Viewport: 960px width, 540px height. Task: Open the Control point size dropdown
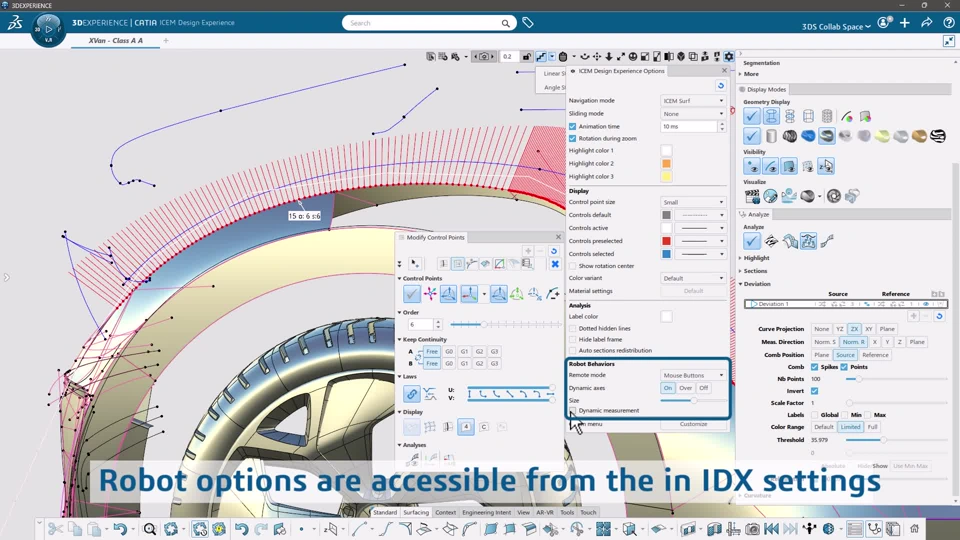click(693, 202)
